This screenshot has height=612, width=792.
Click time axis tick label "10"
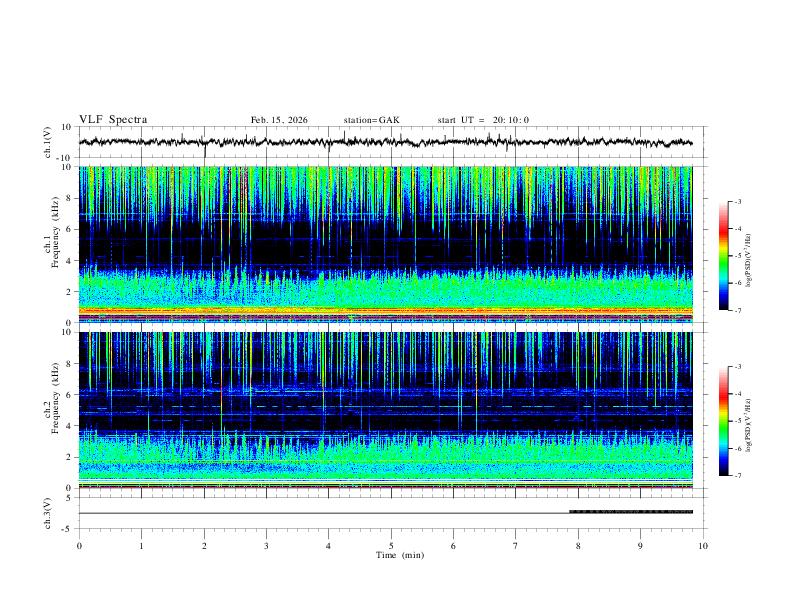[x=703, y=546]
